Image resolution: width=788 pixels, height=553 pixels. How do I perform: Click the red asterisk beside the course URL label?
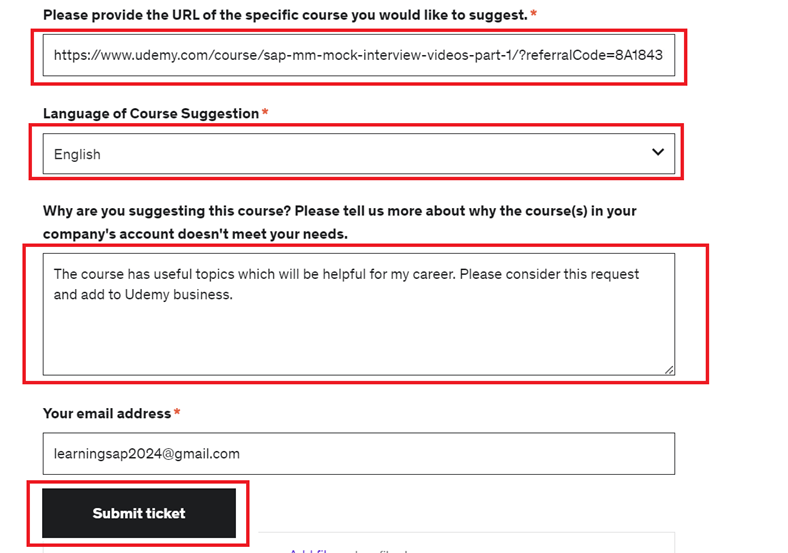pyautogui.click(x=534, y=15)
